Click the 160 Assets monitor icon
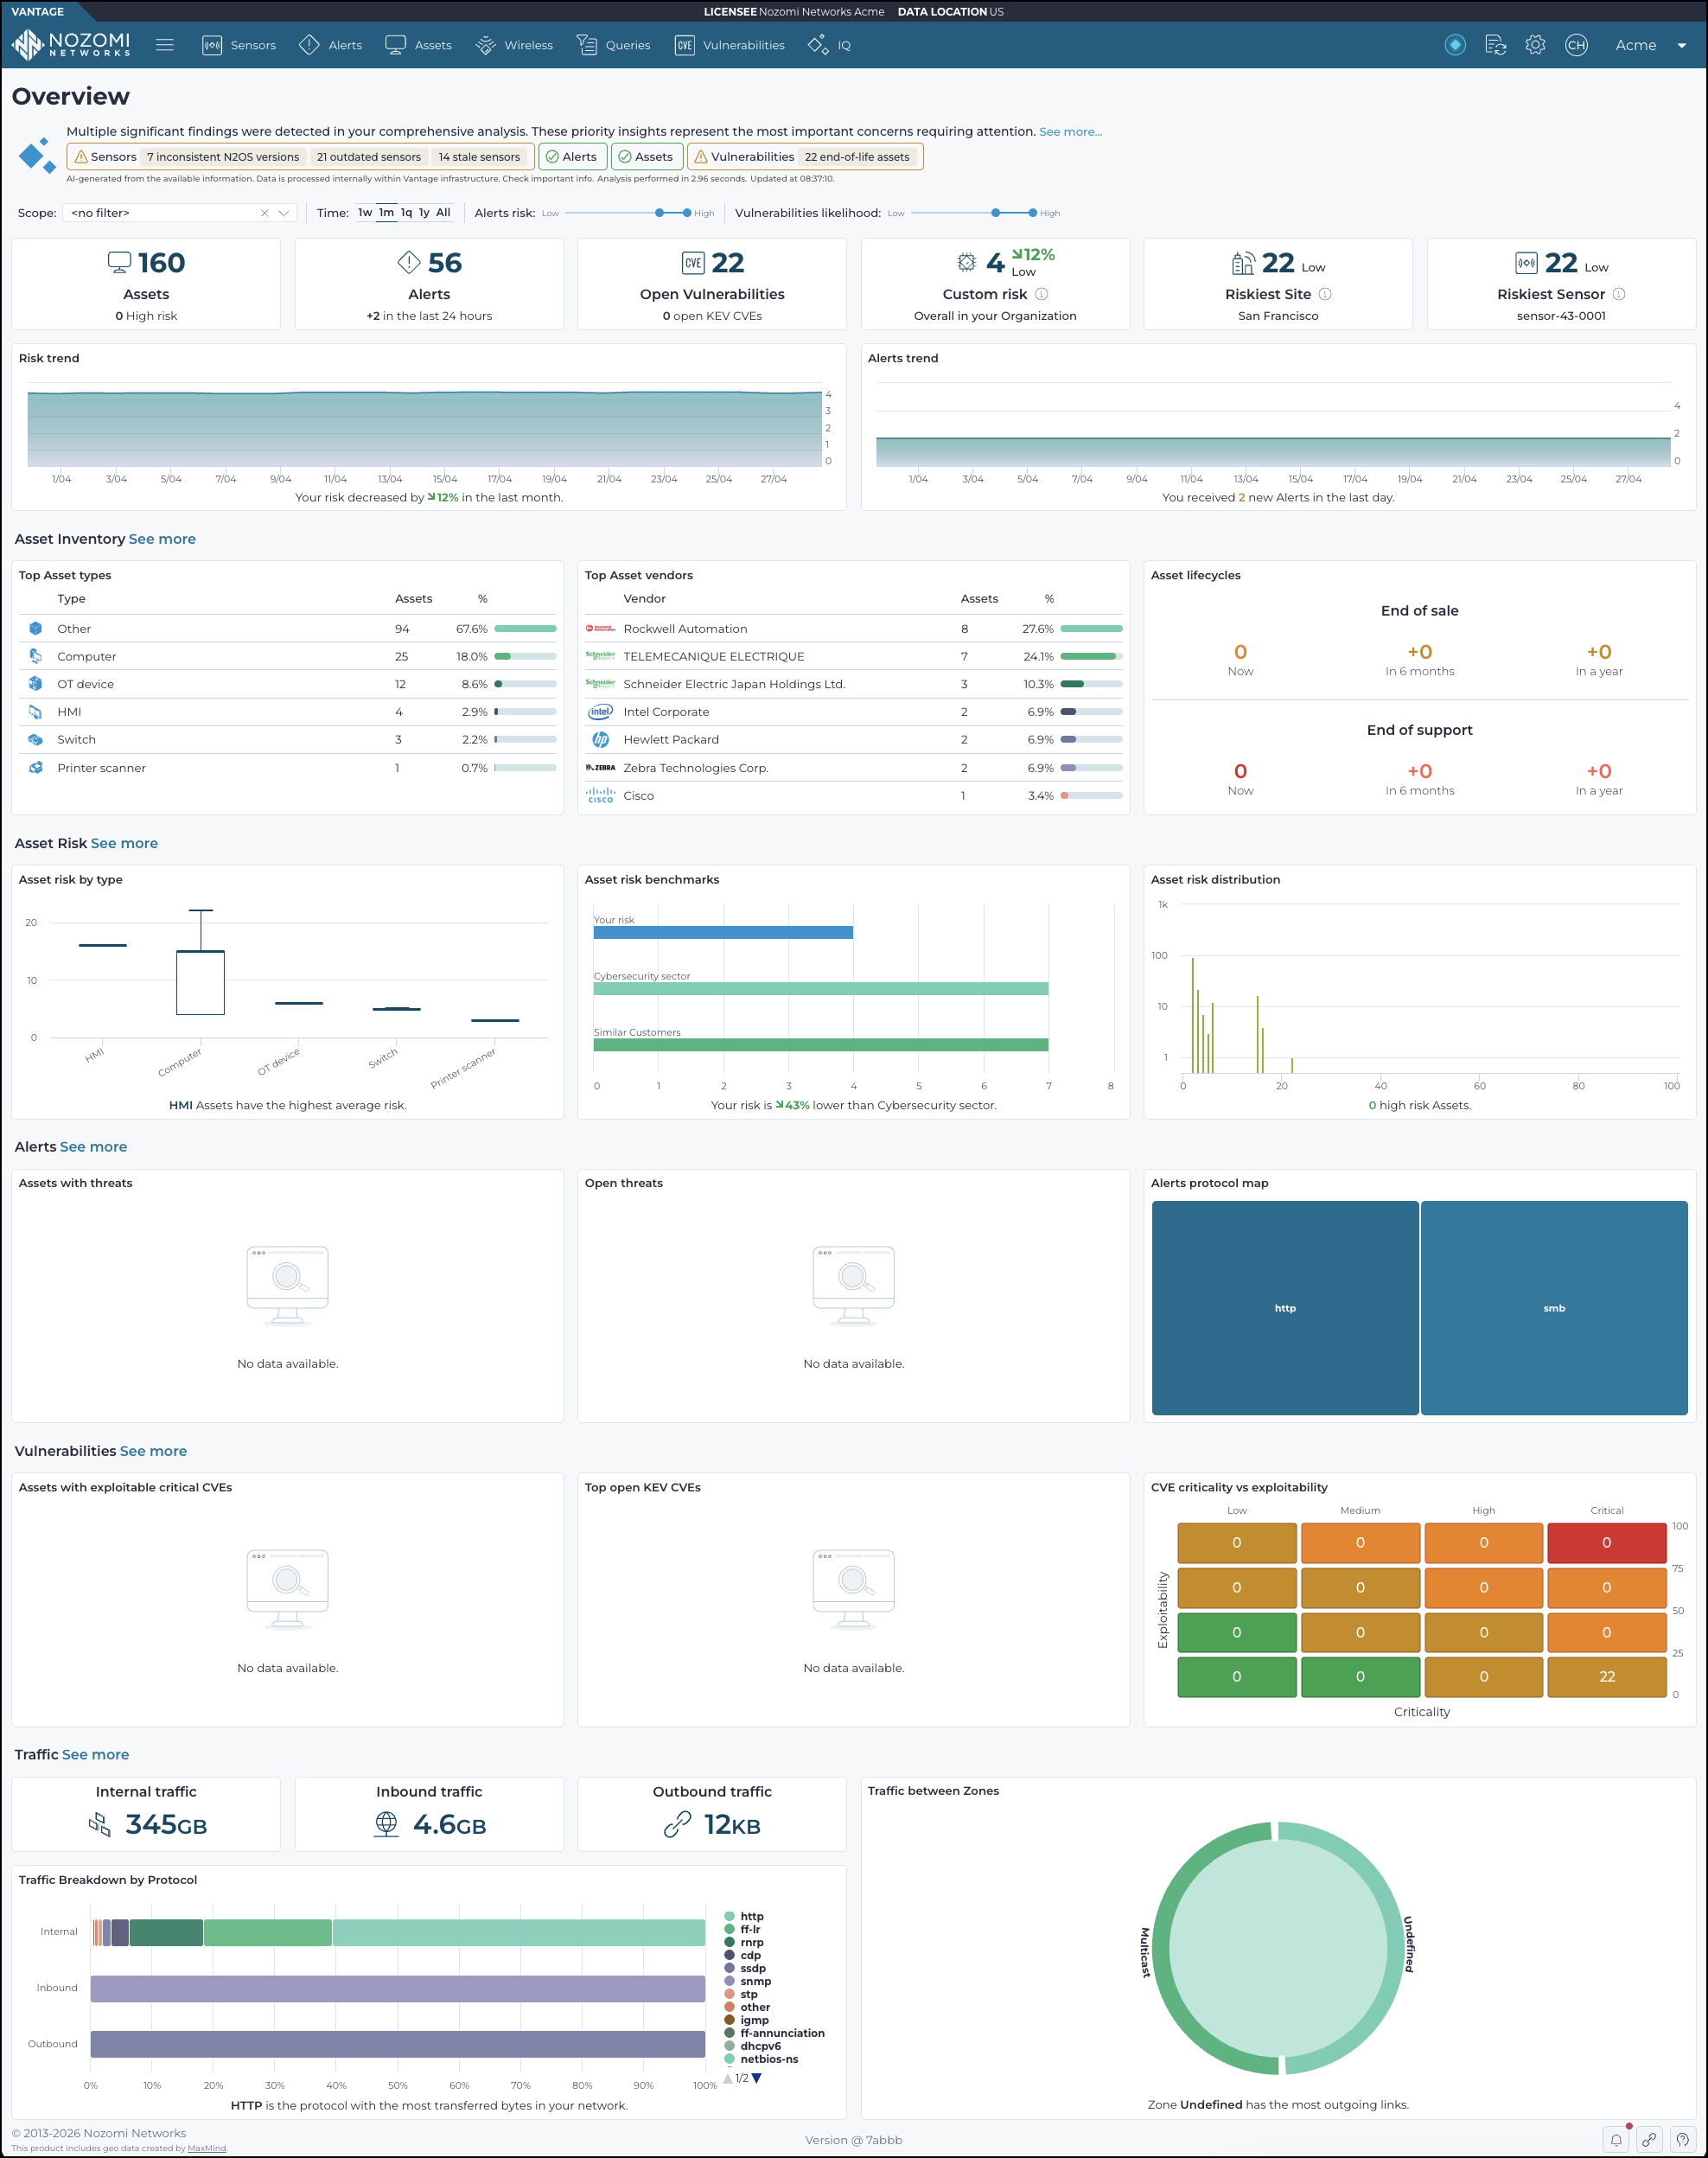This screenshot has width=1708, height=2158. coord(119,262)
